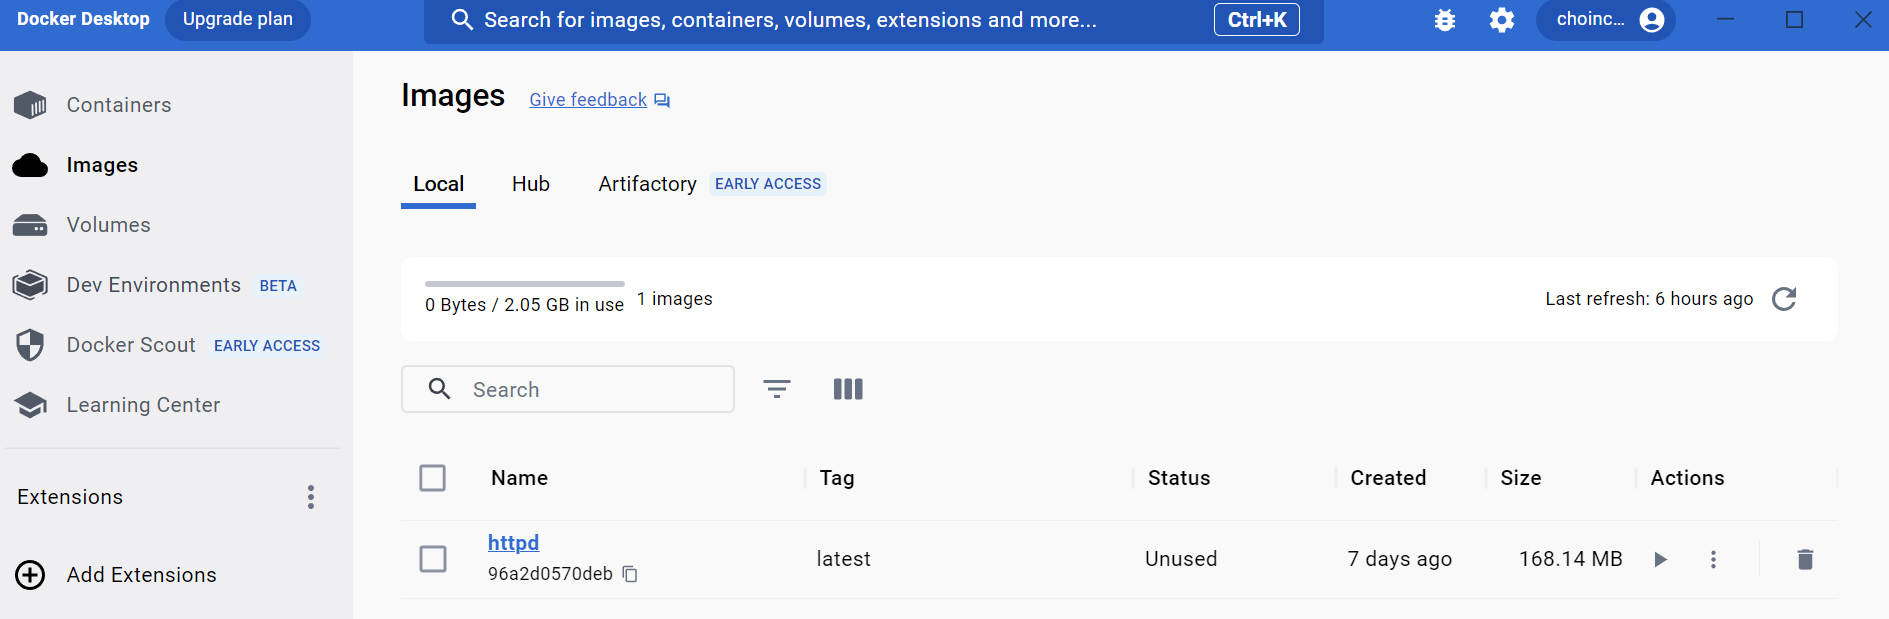Click the Add Extensions plus icon
Image resolution: width=1889 pixels, height=619 pixels.
tap(30, 575)
